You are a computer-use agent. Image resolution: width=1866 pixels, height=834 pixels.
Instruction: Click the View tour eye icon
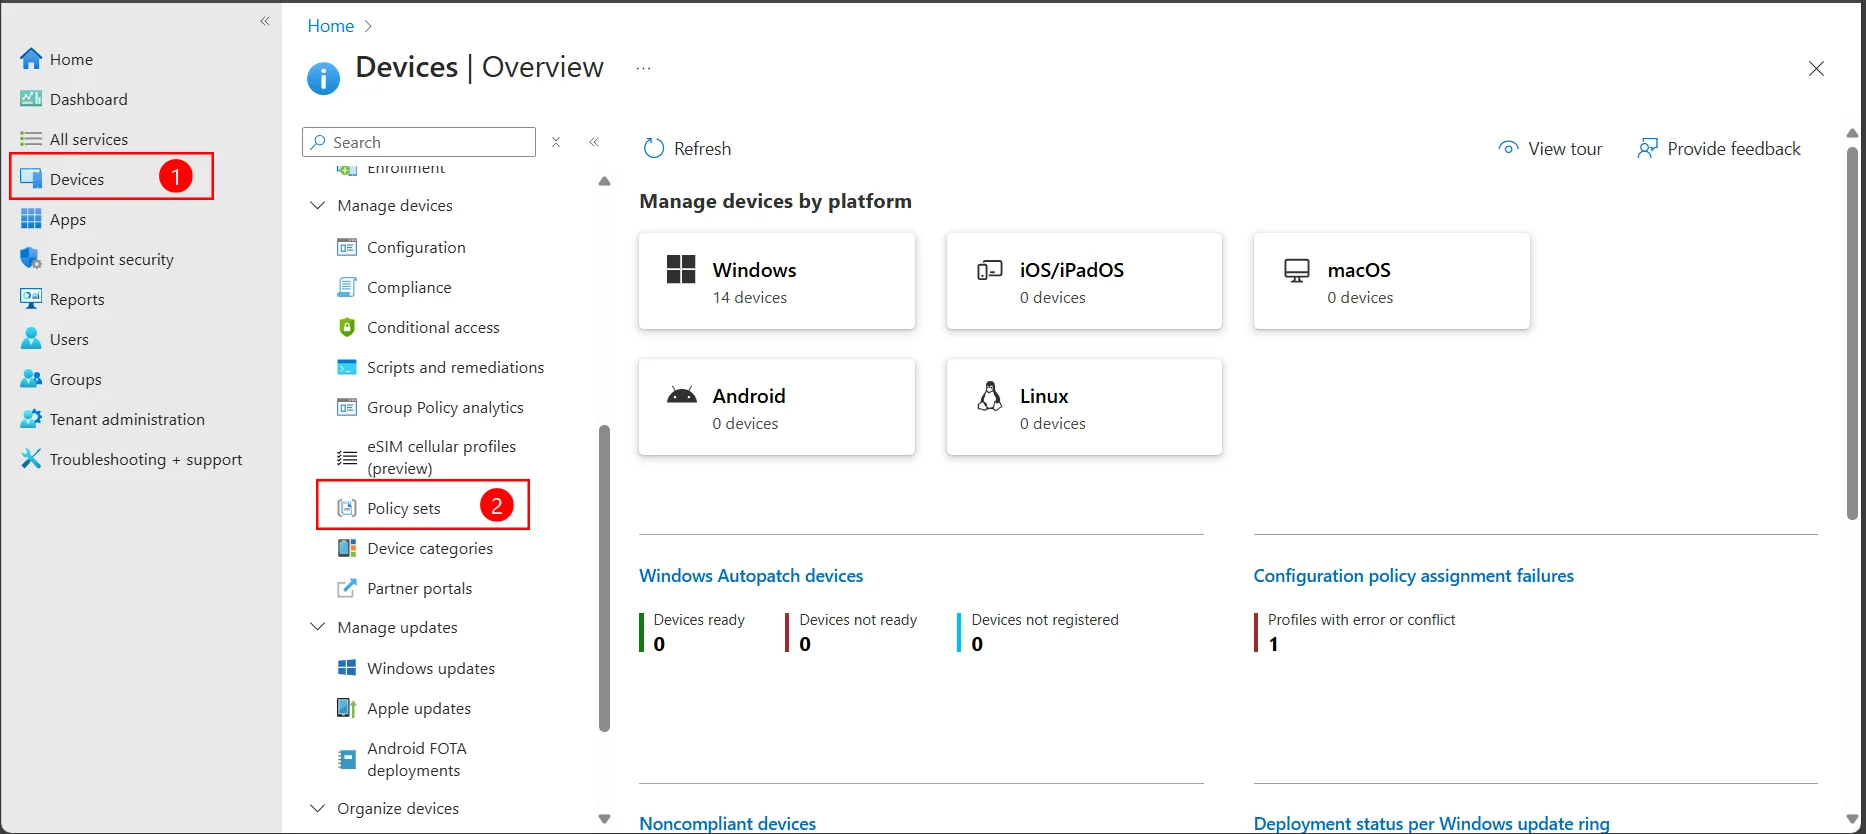pyautogui.click(x=1508, y=148)
